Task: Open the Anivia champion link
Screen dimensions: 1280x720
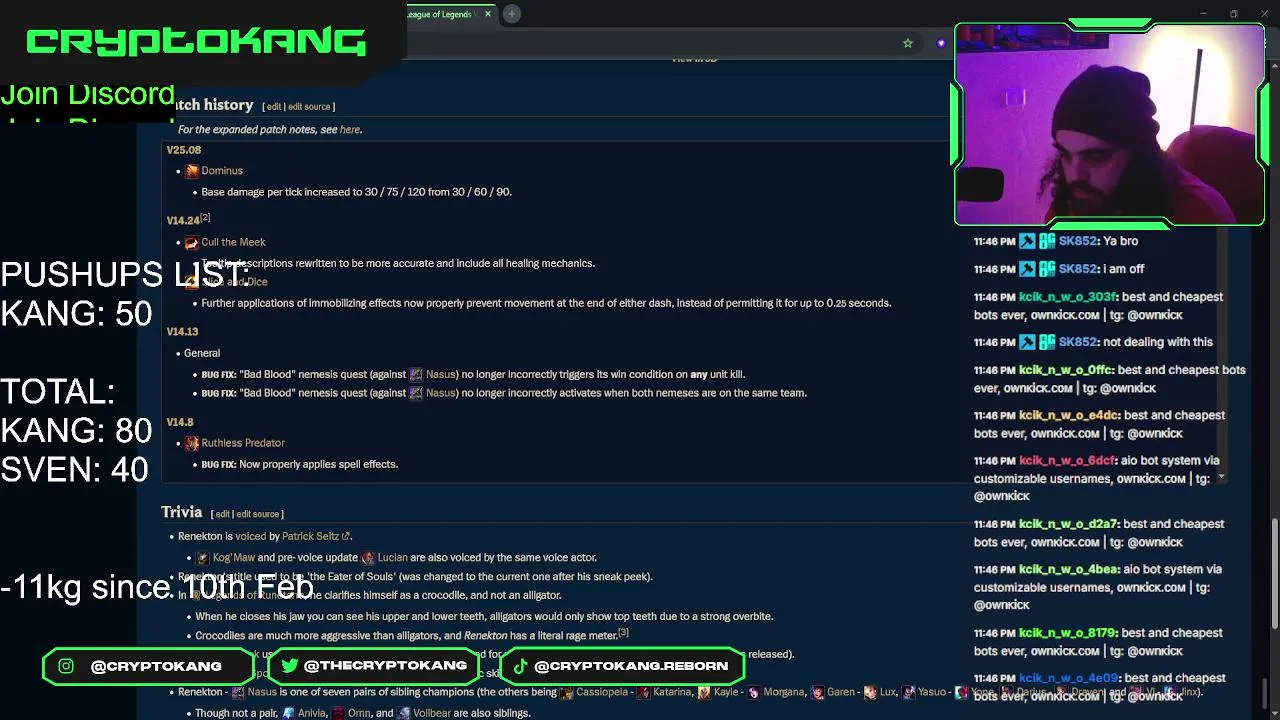Action: click(312, 713)
